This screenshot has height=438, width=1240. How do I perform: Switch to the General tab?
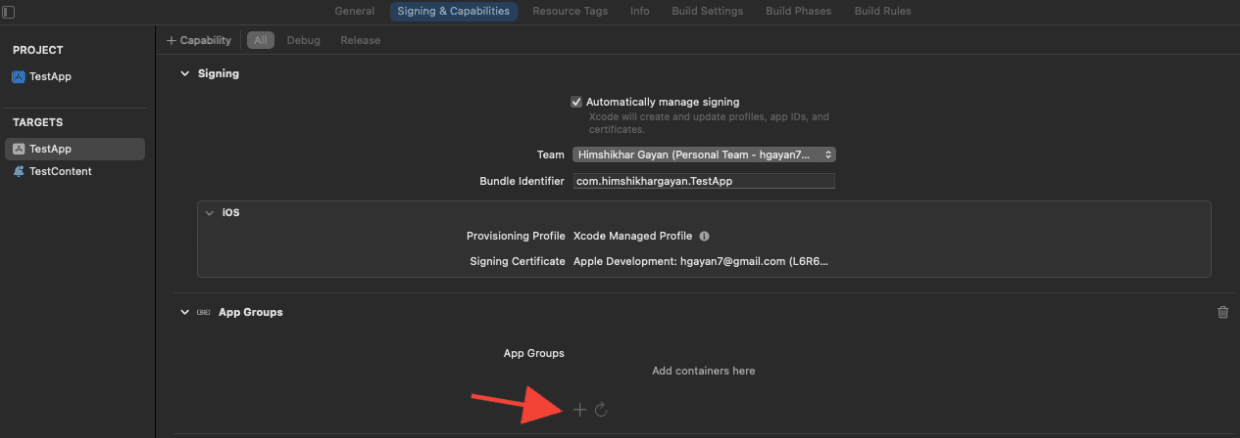[354, 11]
